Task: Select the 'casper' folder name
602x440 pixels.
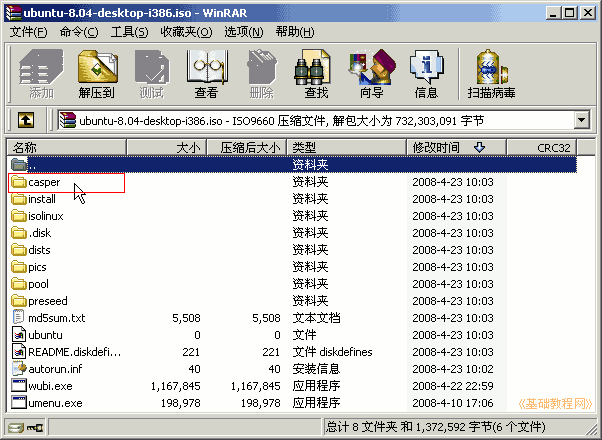Action: (x=44, y=182)
